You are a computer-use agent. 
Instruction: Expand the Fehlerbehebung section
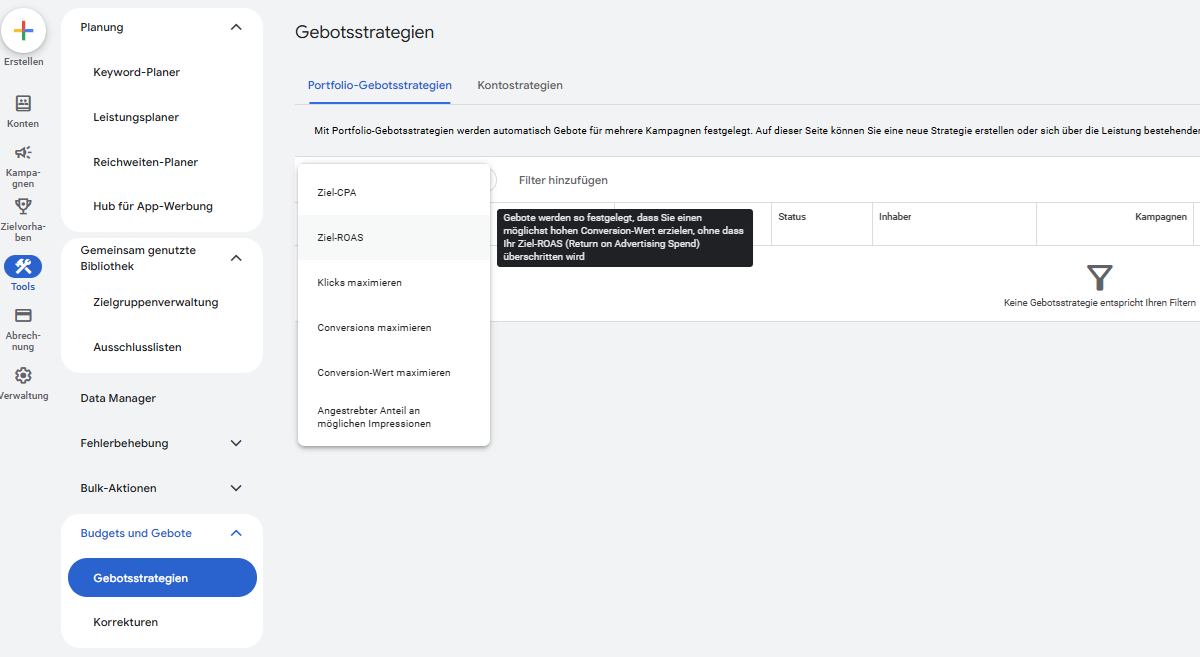pos(236,443)
